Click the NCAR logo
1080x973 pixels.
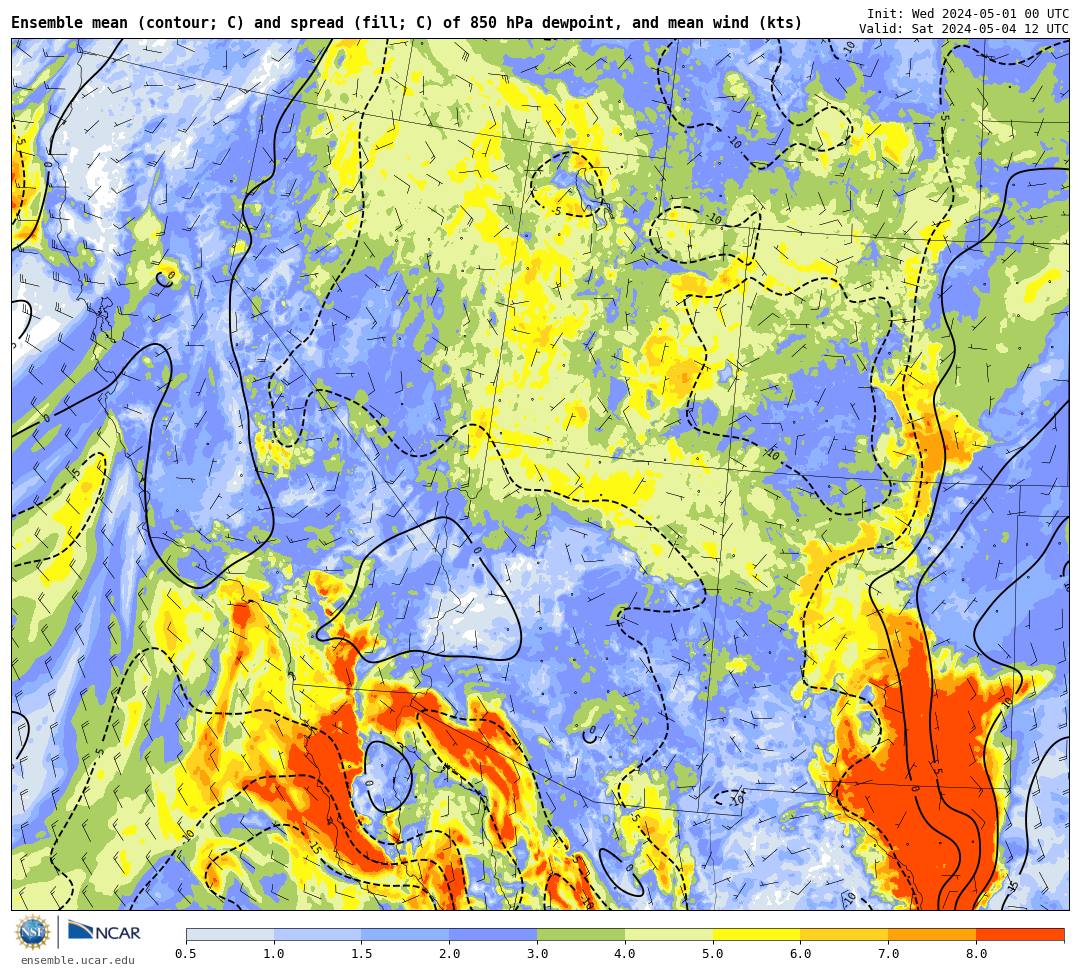[x=104, y=932]
